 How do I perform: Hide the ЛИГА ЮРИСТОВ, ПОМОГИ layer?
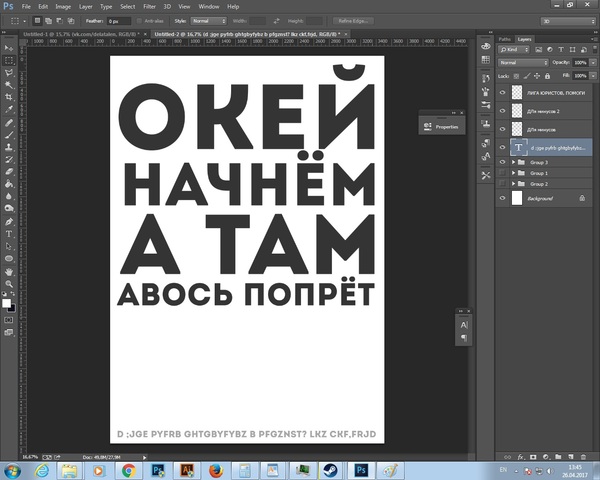tap(502, 91)
